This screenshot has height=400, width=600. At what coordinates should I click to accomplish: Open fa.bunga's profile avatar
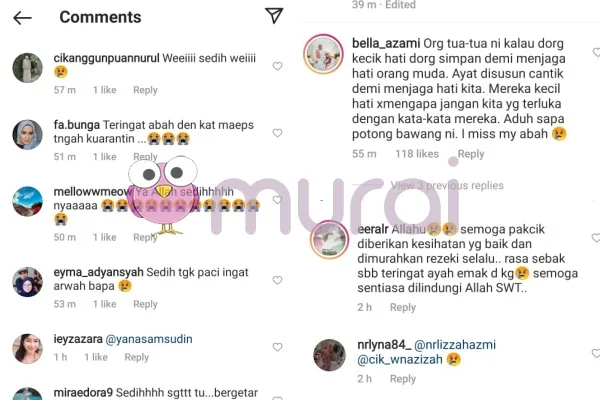point(28,135)
